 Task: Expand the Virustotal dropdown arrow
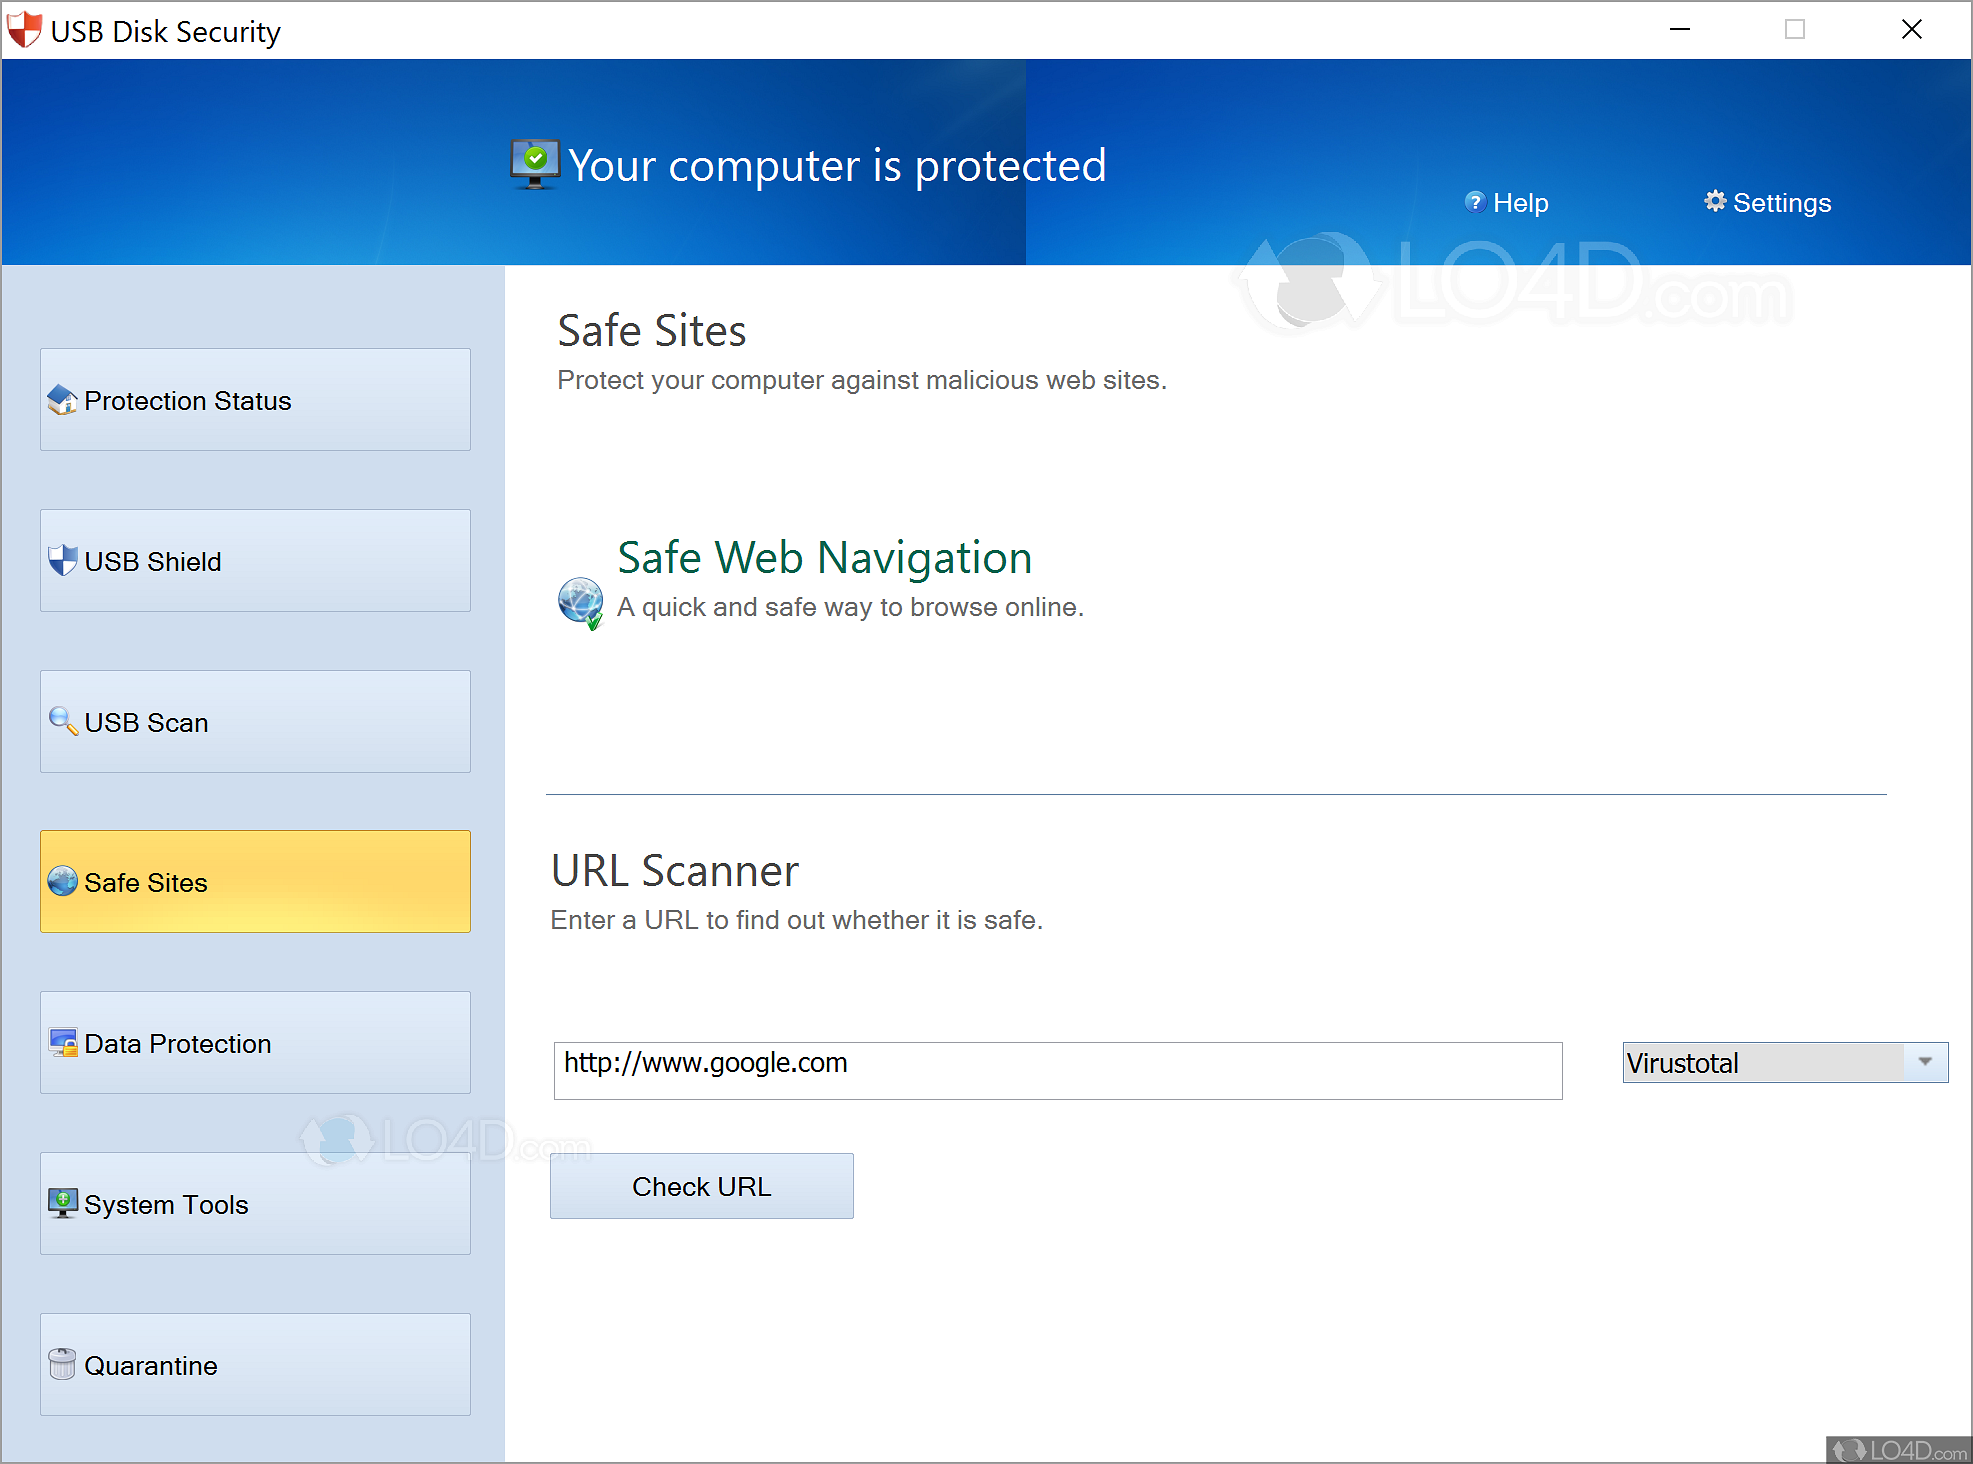1925,1062
